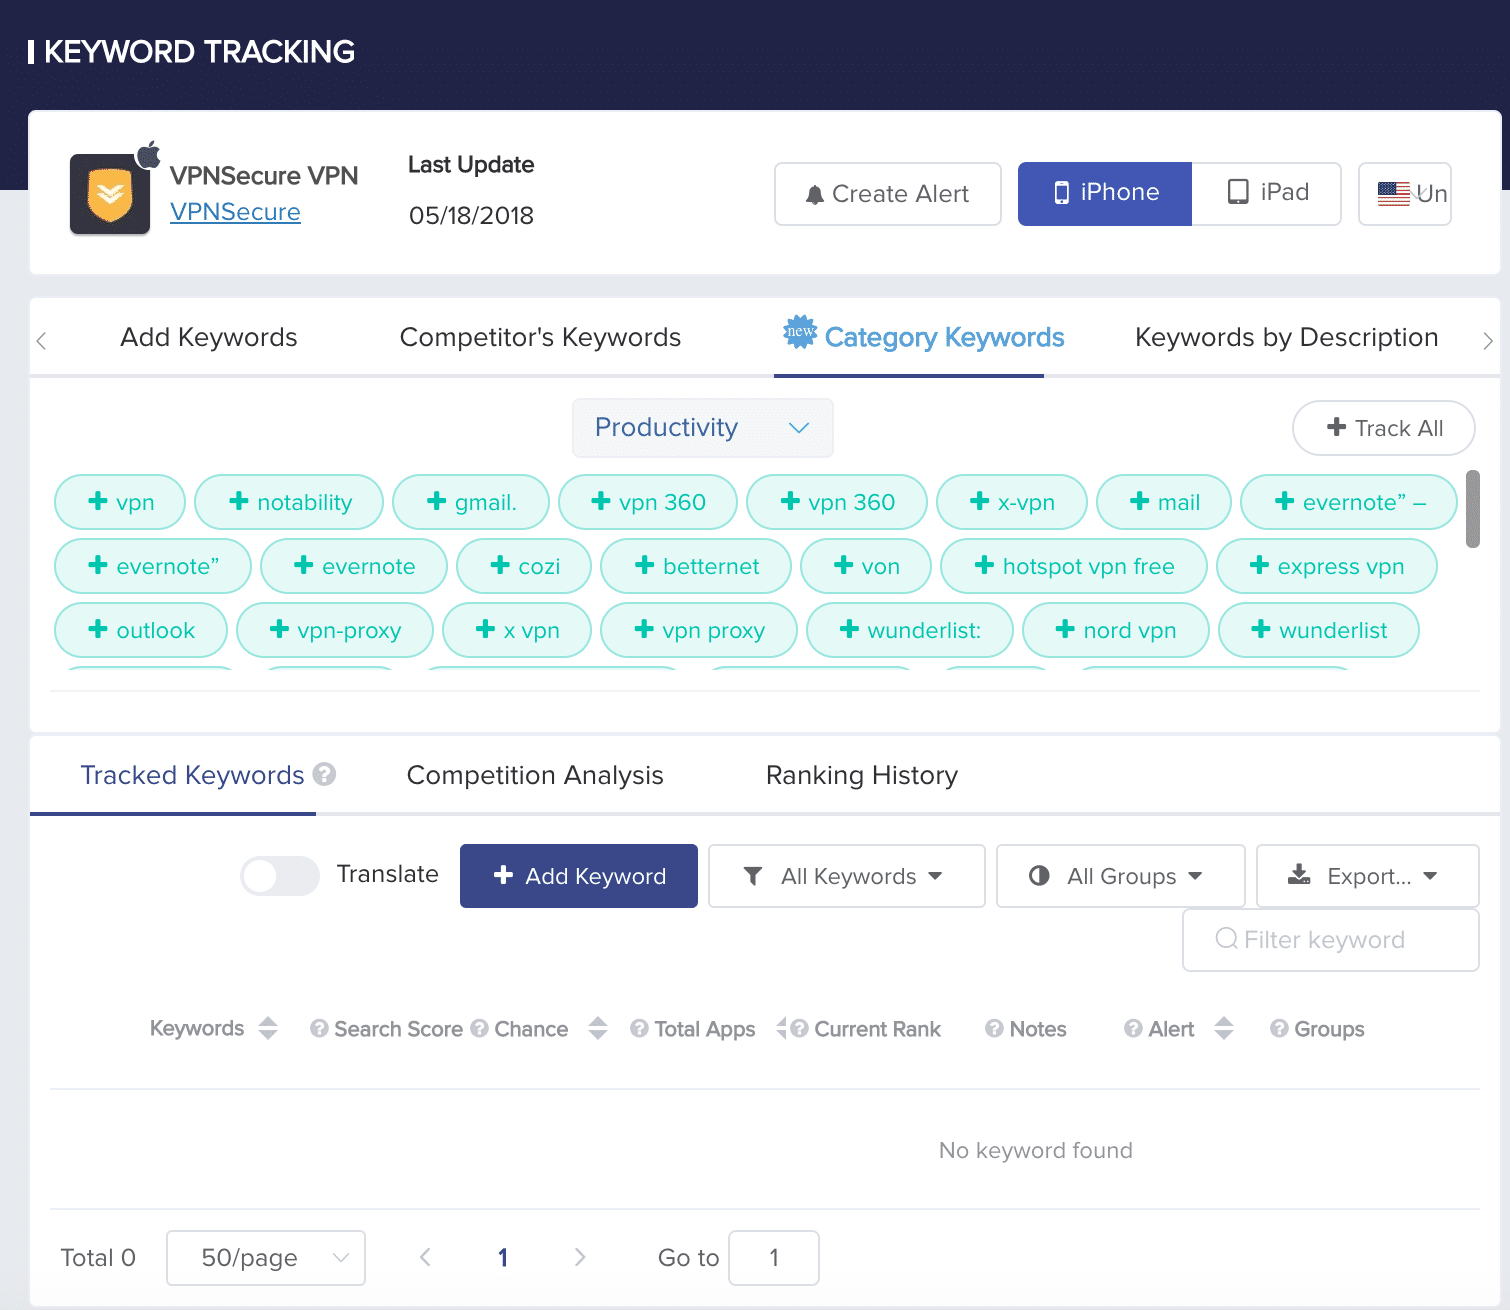Switch device to iPhone

click(1105, 193)
